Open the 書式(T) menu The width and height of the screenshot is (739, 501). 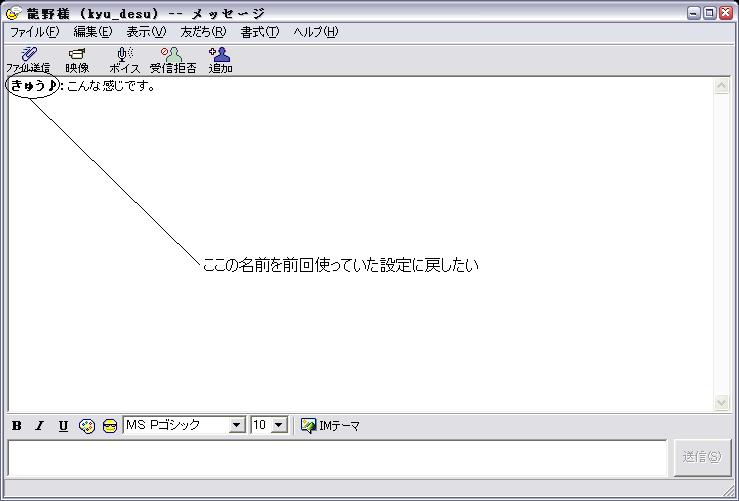click(x=260, y=32)
